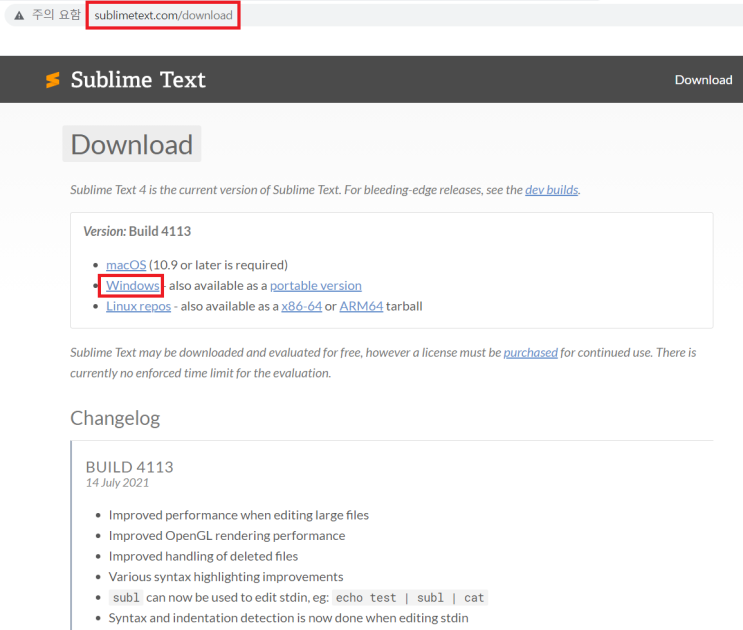Click the sublimetext.com/download address field
The width and height of the screenshot is (743, 630).
163,16
